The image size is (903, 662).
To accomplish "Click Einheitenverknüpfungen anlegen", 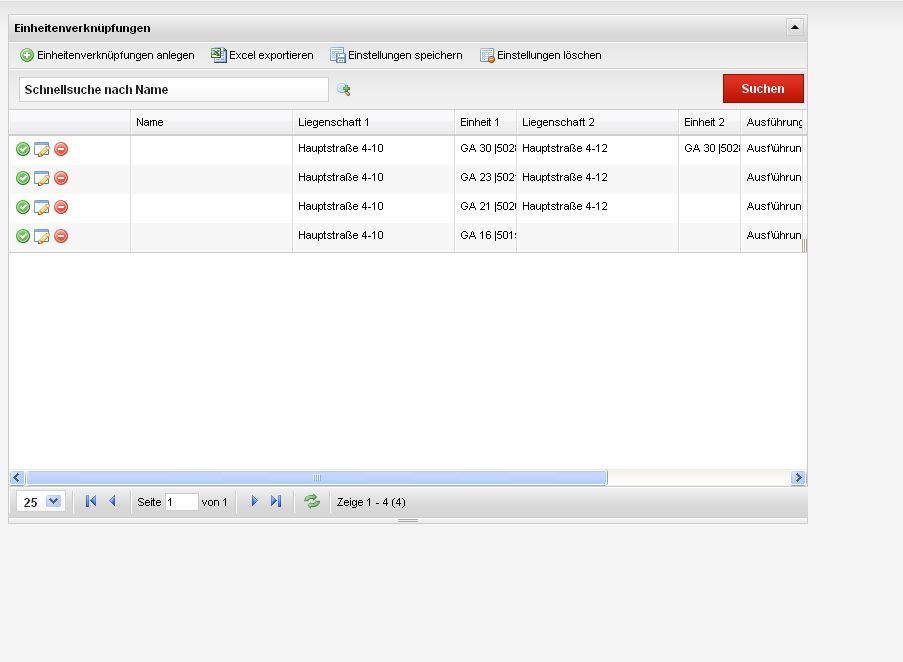I will point(107,56).
